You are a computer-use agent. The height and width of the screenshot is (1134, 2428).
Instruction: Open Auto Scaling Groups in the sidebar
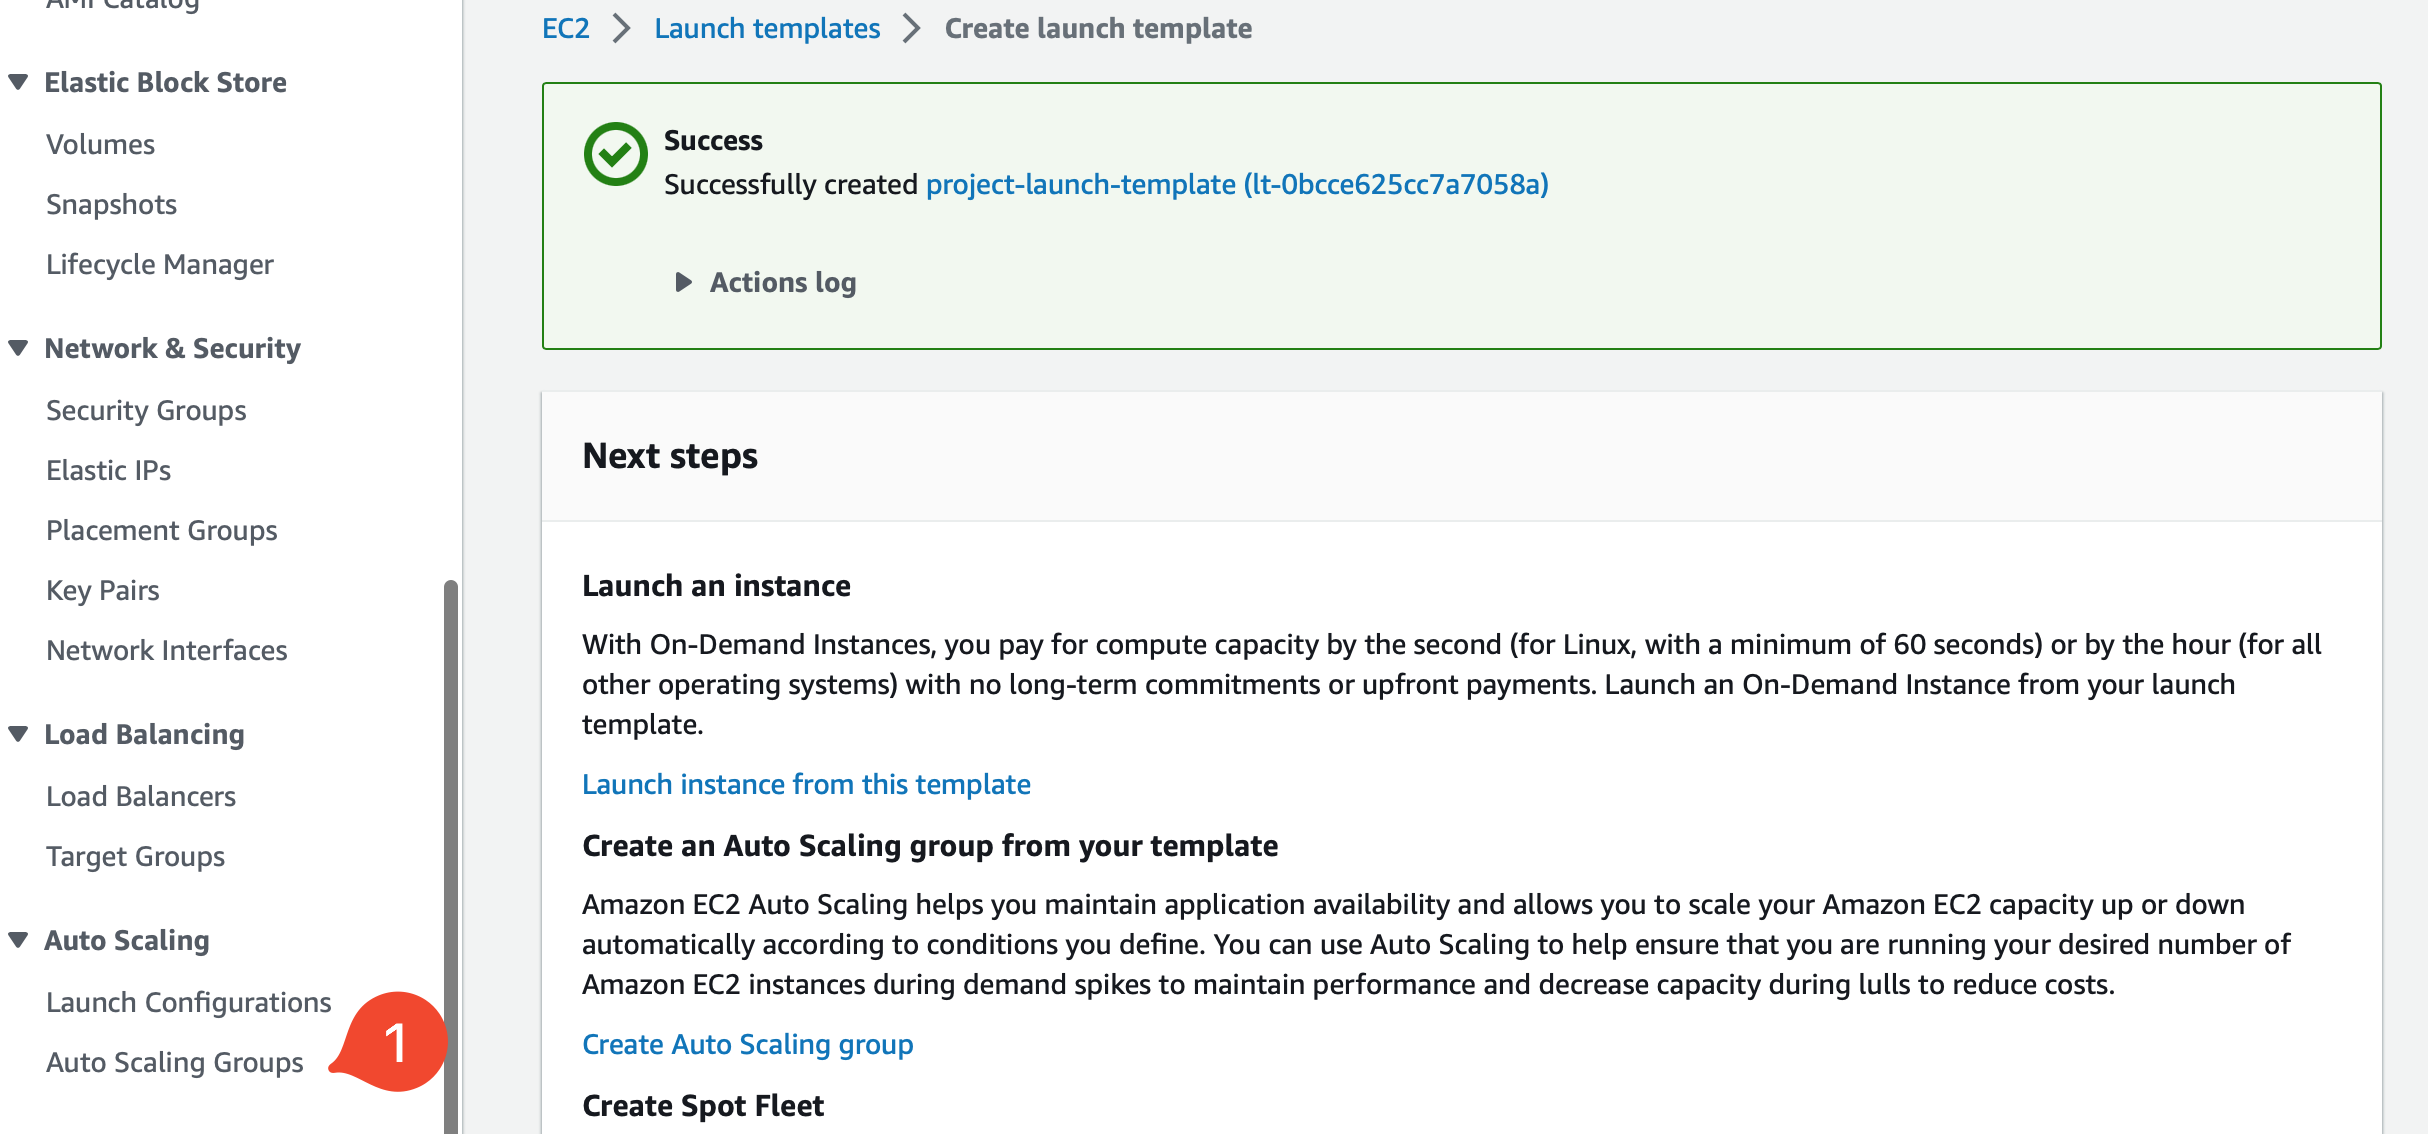174,1062
